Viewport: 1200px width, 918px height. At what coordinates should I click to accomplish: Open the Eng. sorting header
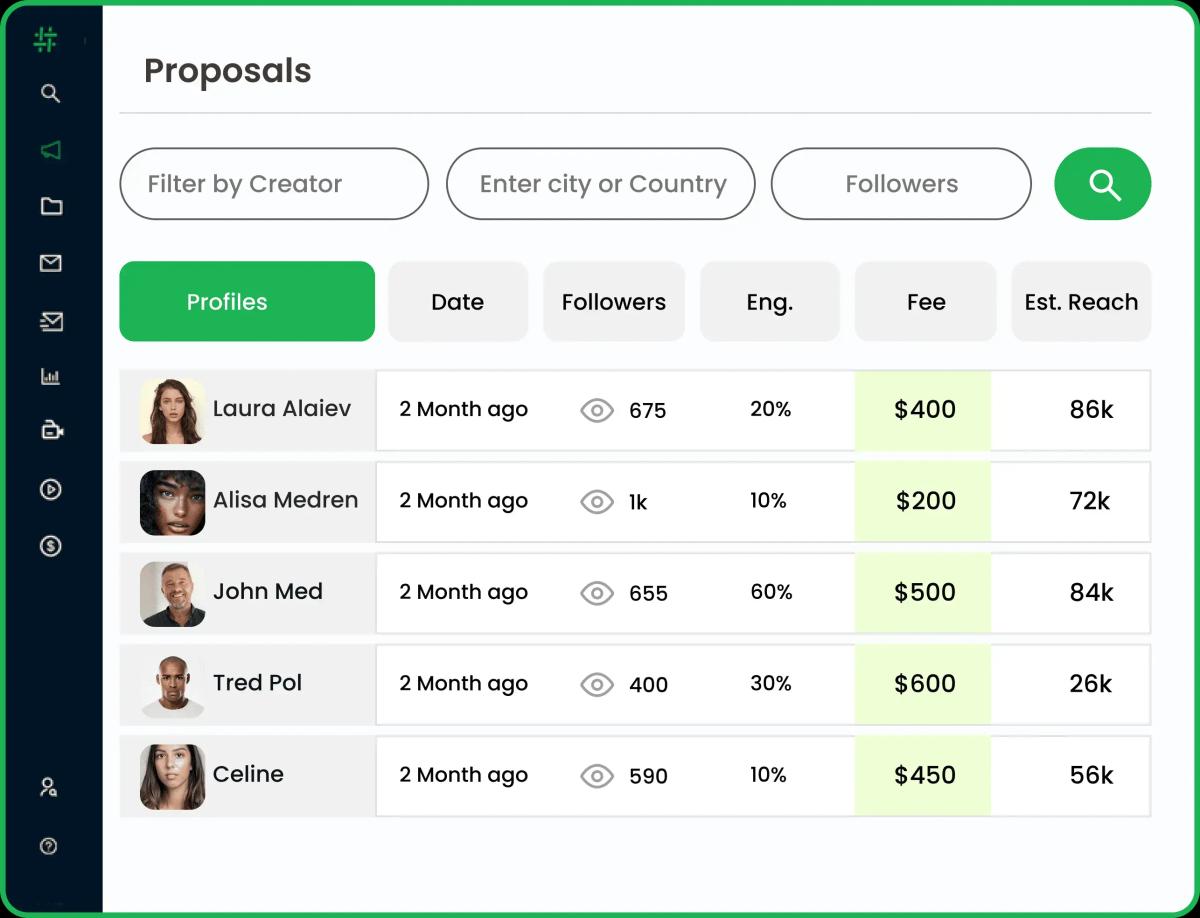pos(770,301)
